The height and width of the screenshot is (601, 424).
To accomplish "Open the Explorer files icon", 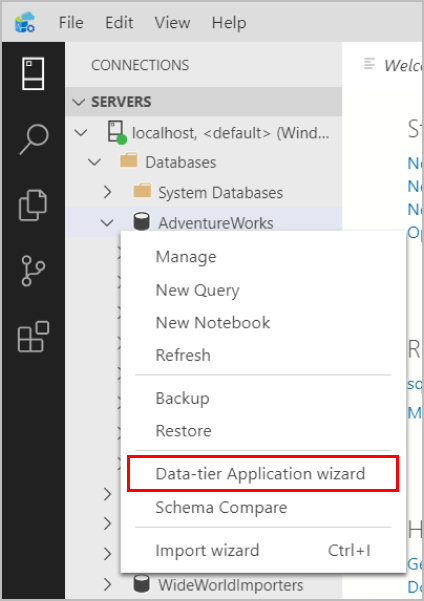I will [x=33, y=205].
